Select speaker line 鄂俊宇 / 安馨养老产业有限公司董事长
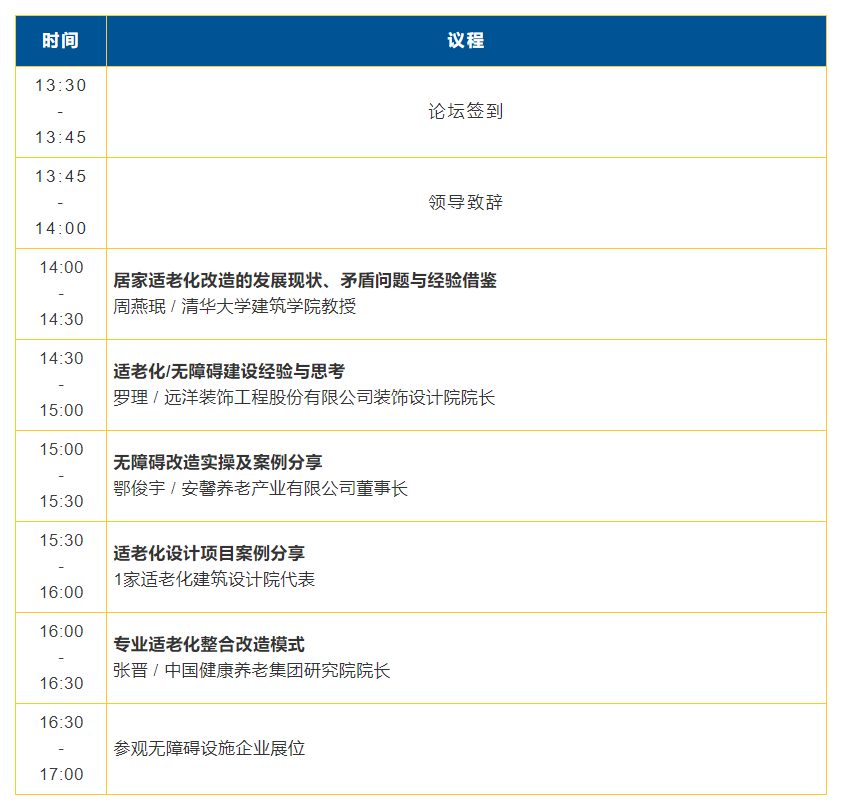Screen dimensions: 843x810 coord(261,489)
